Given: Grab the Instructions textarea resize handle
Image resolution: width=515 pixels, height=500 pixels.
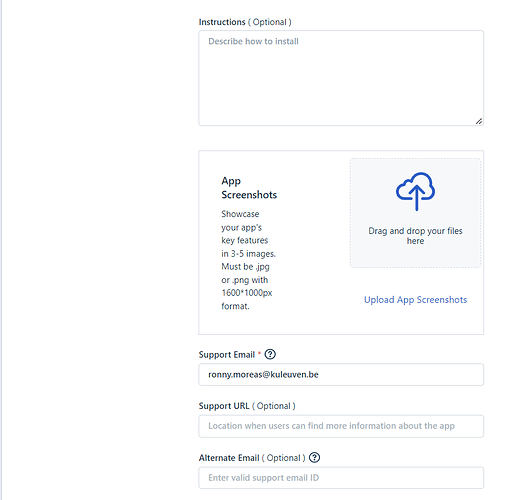Looking at the screenshot, I should (479, 121).
